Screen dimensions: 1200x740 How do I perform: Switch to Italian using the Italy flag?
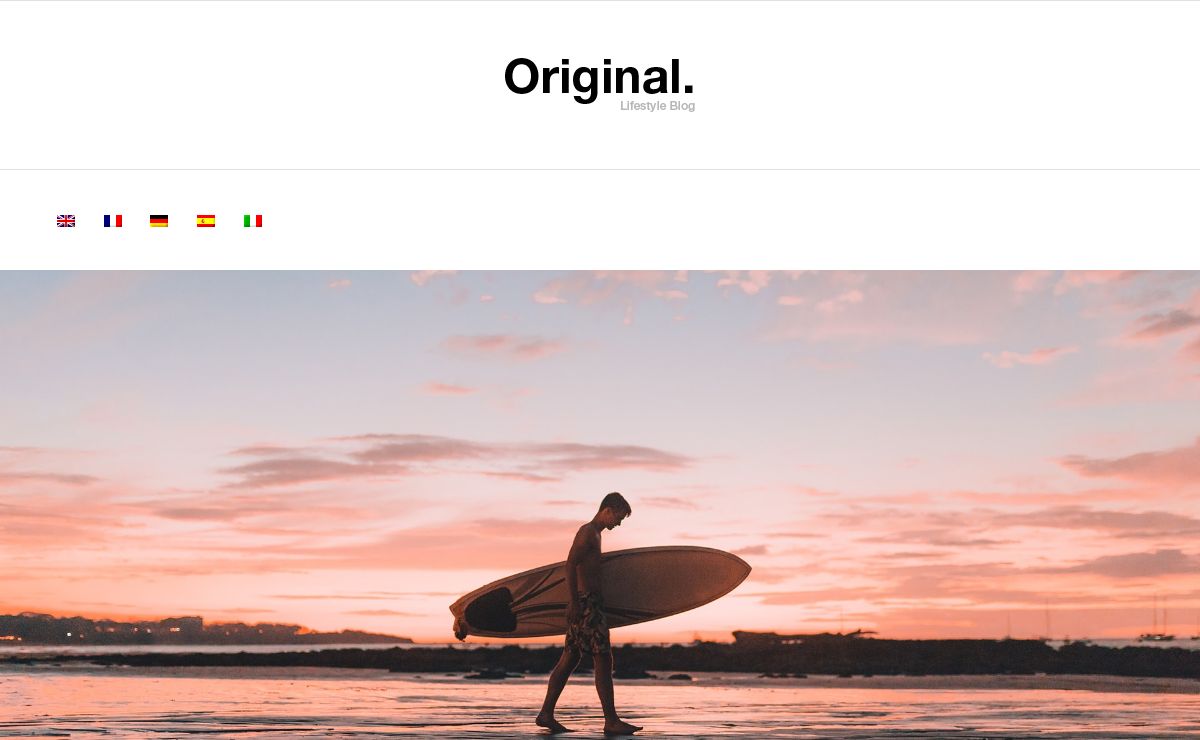(253, 221)
